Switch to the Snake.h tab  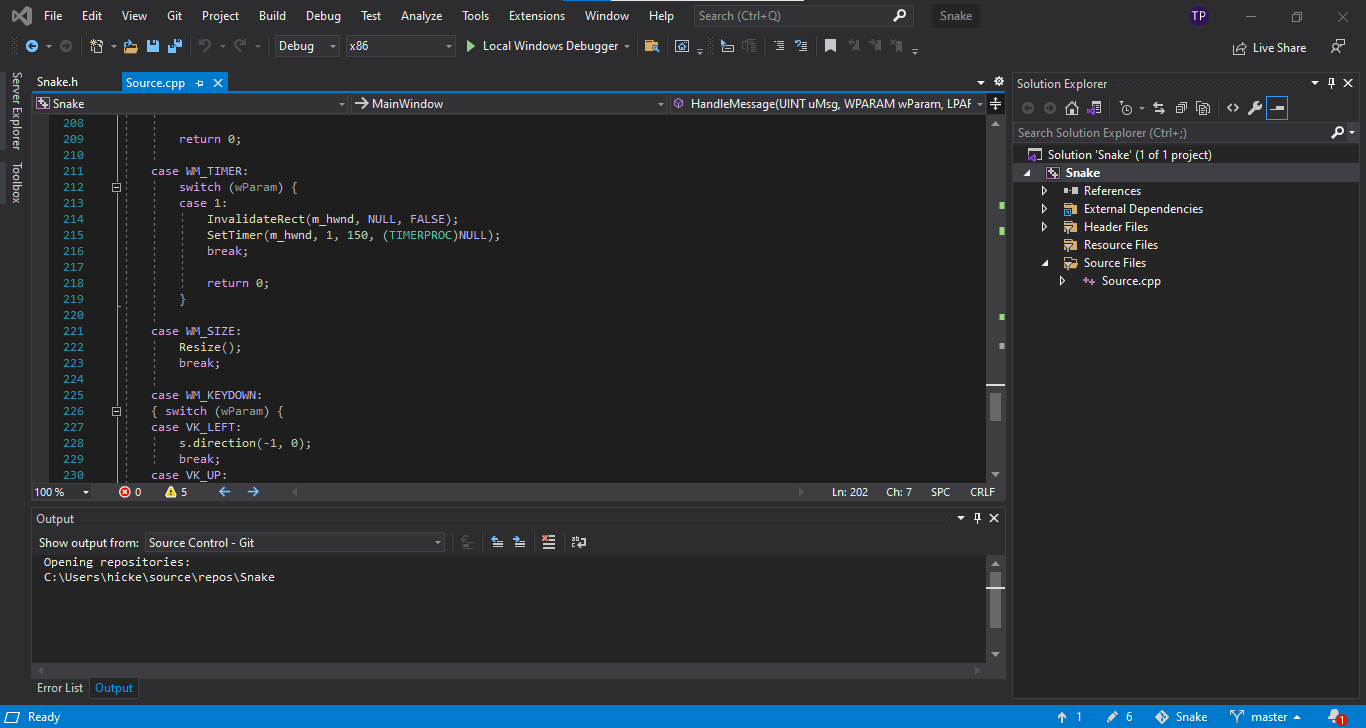tap(57, 82)
